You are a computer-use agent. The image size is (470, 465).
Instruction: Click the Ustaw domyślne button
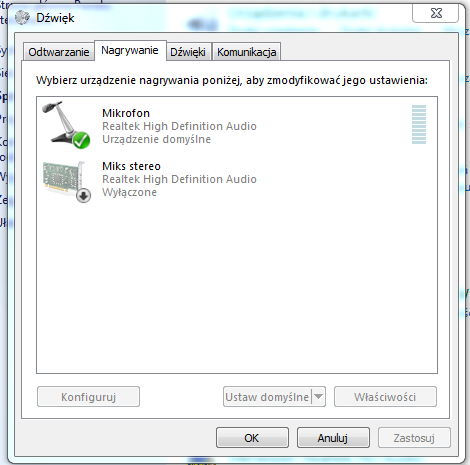coord(268,397)
